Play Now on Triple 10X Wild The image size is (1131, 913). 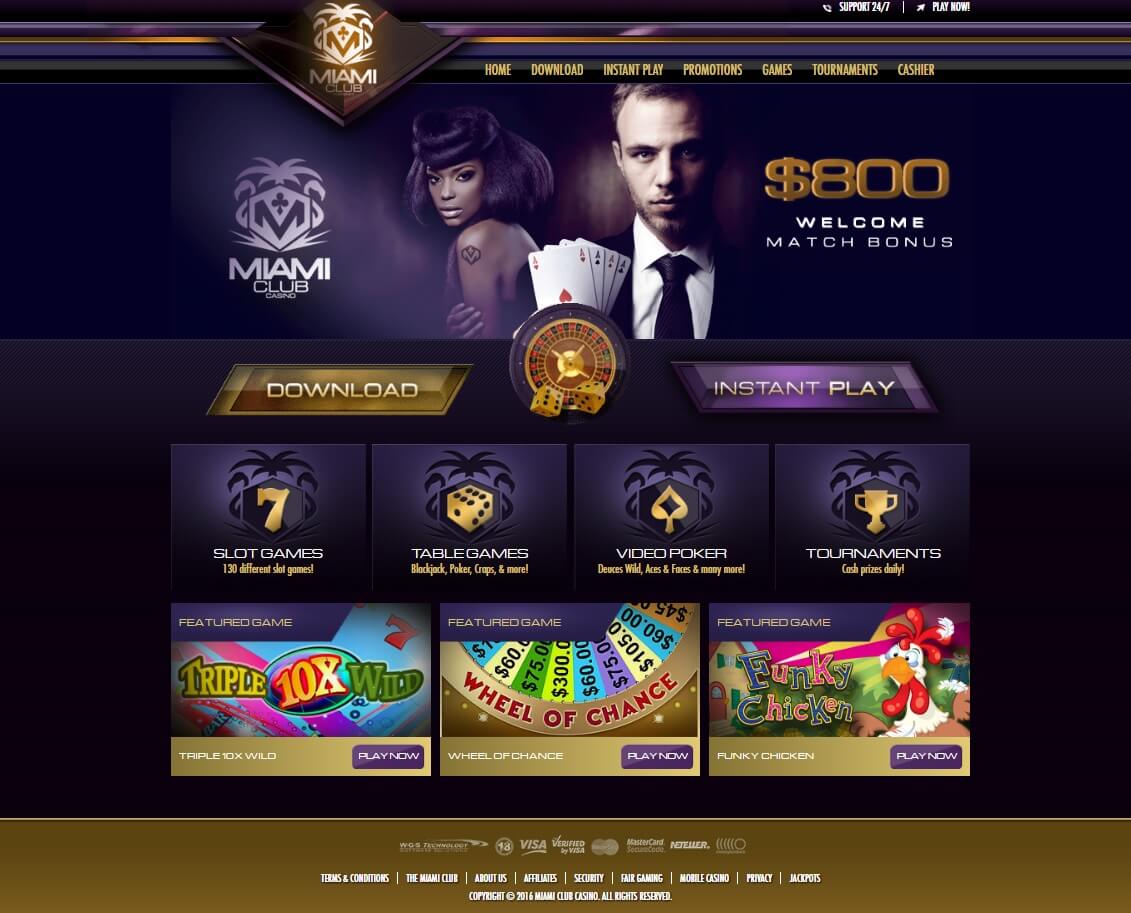click(x=388, y=756)
